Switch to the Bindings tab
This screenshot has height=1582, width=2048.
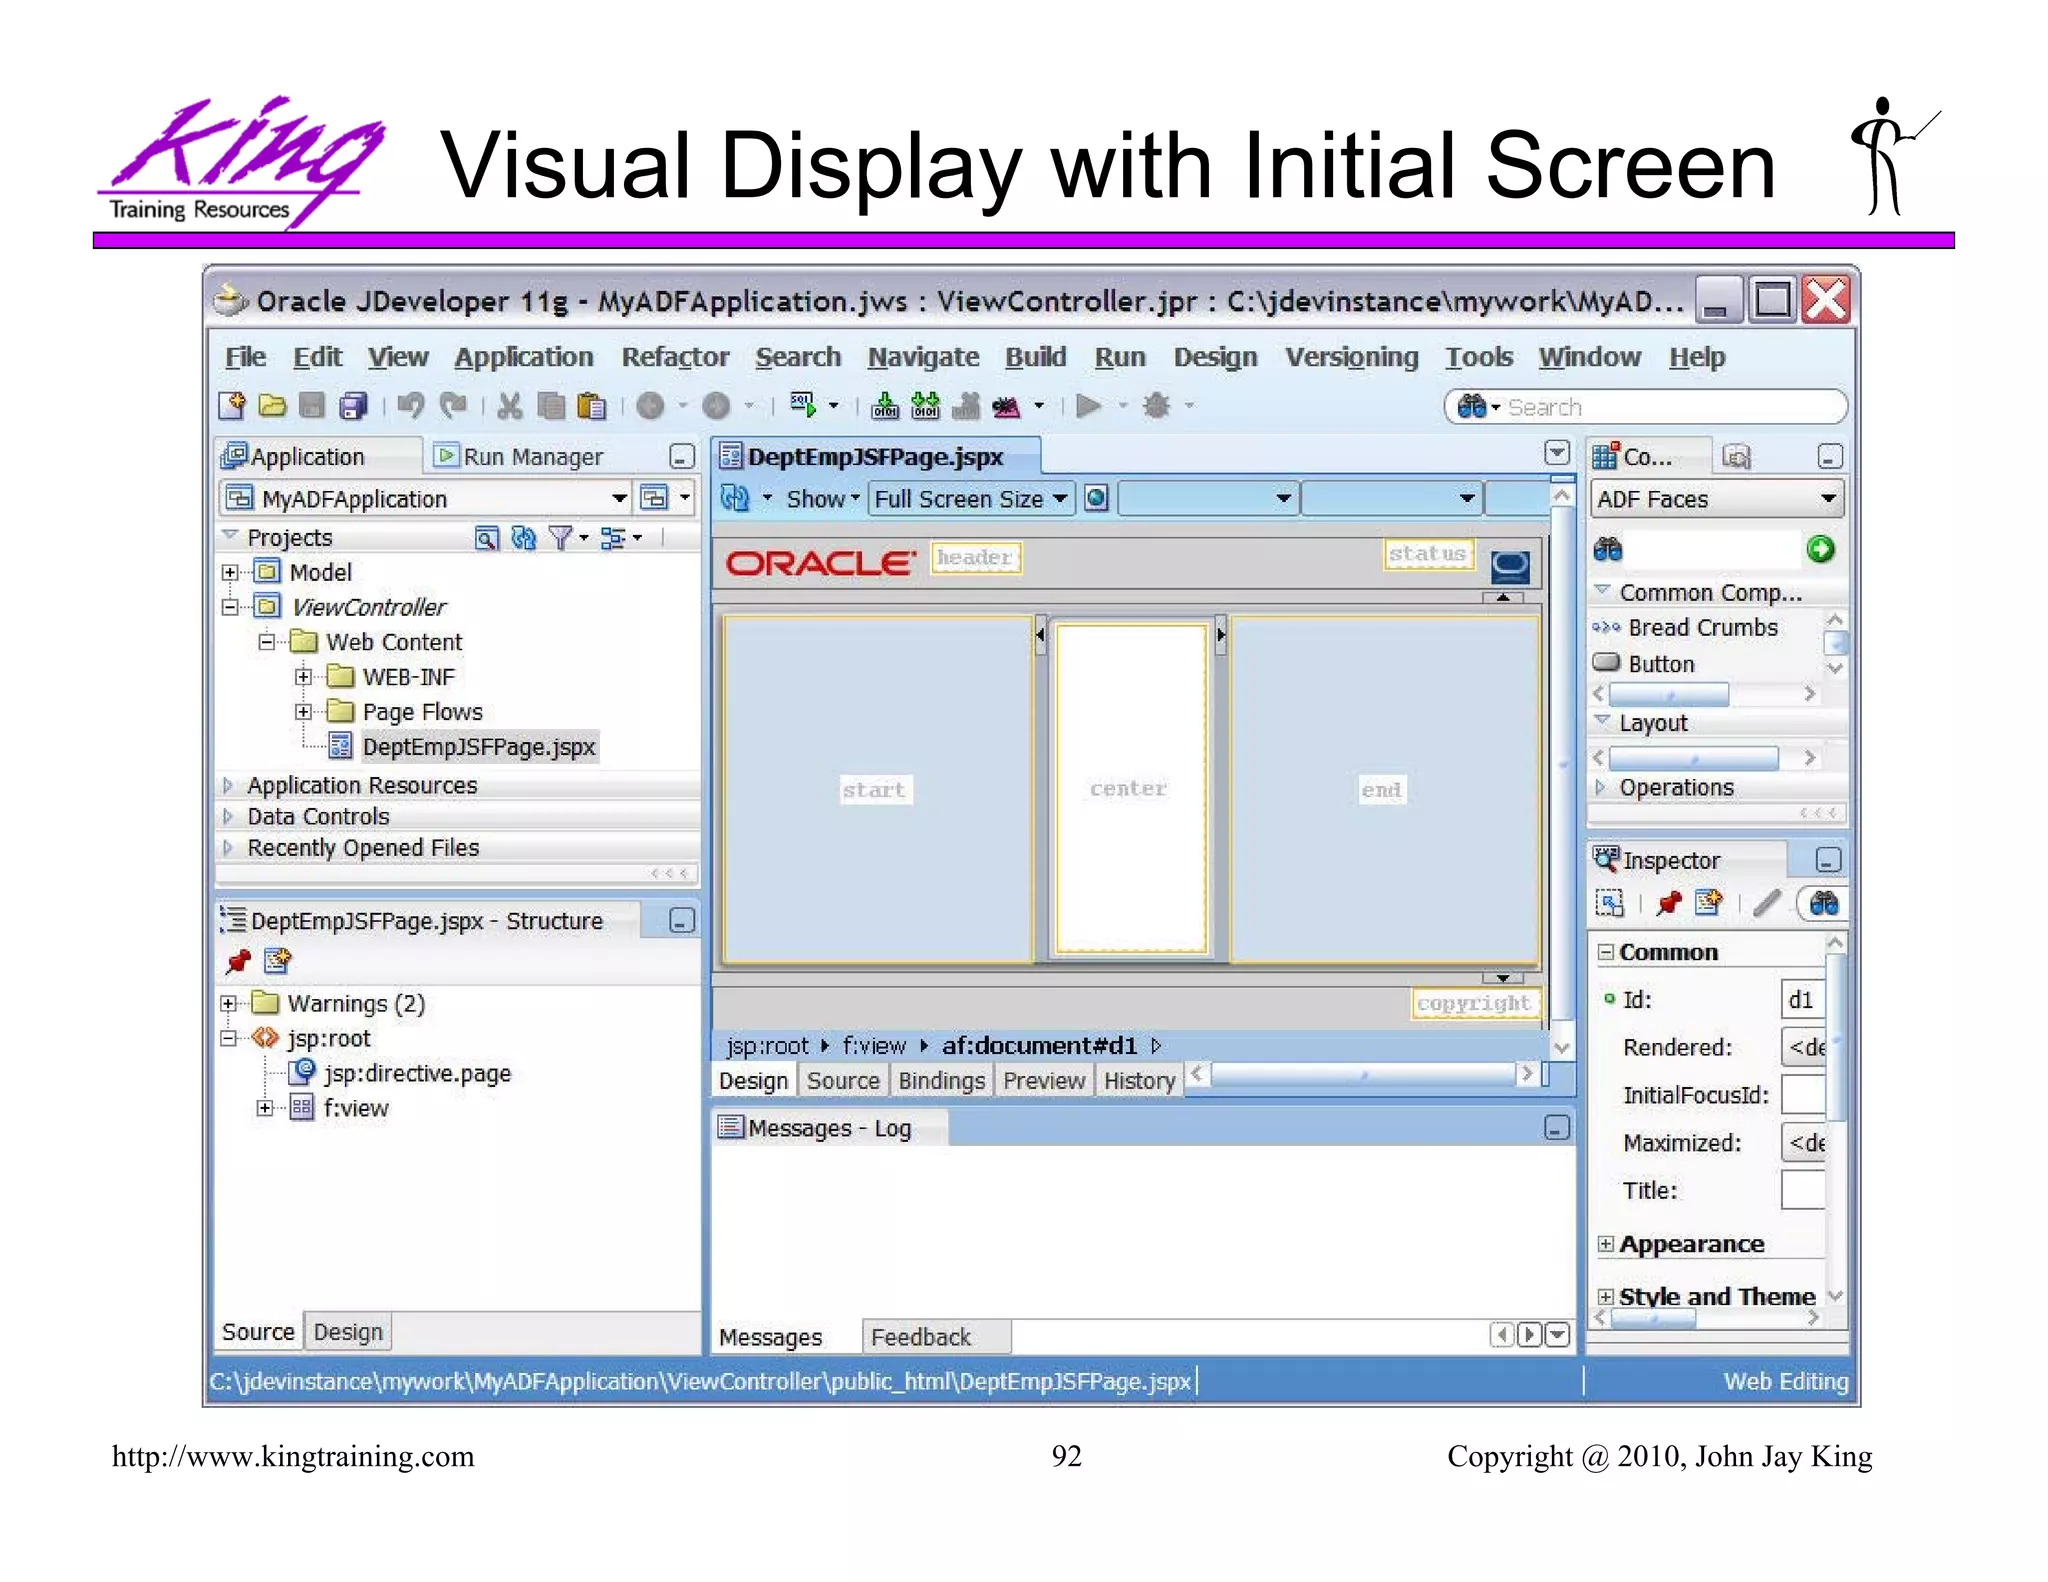[941, 1081]
